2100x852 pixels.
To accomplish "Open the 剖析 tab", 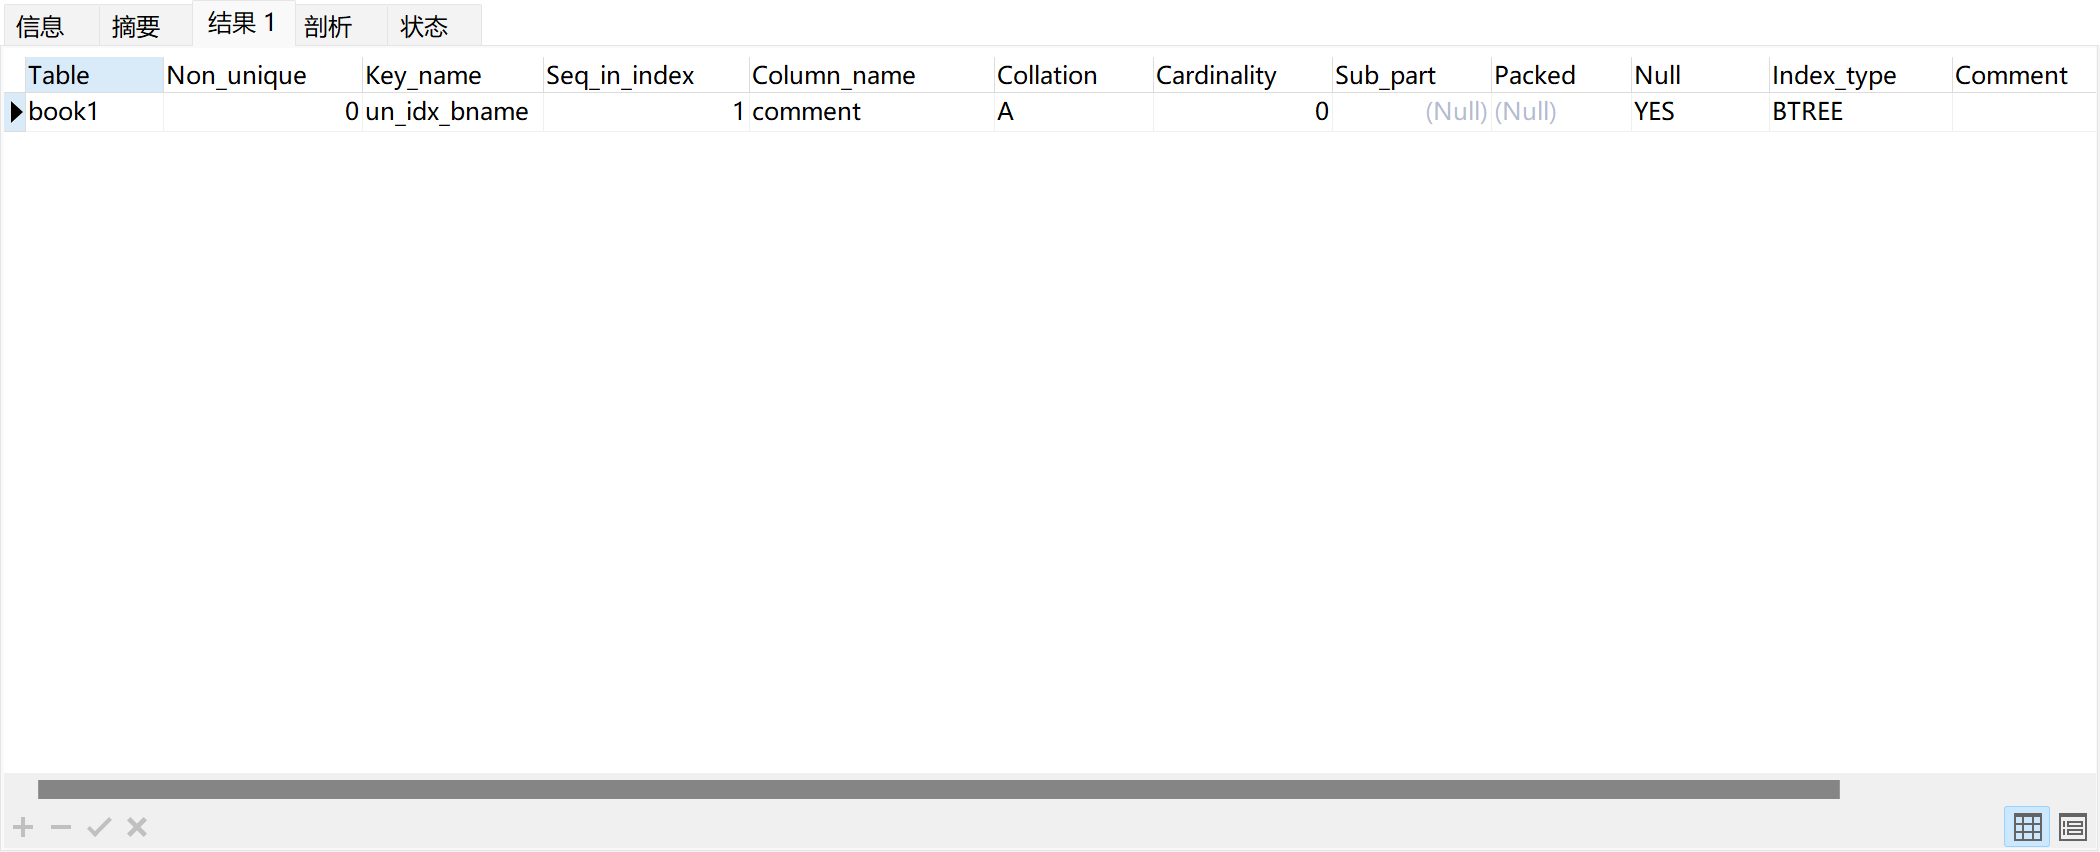I will [x=328, y=26].
